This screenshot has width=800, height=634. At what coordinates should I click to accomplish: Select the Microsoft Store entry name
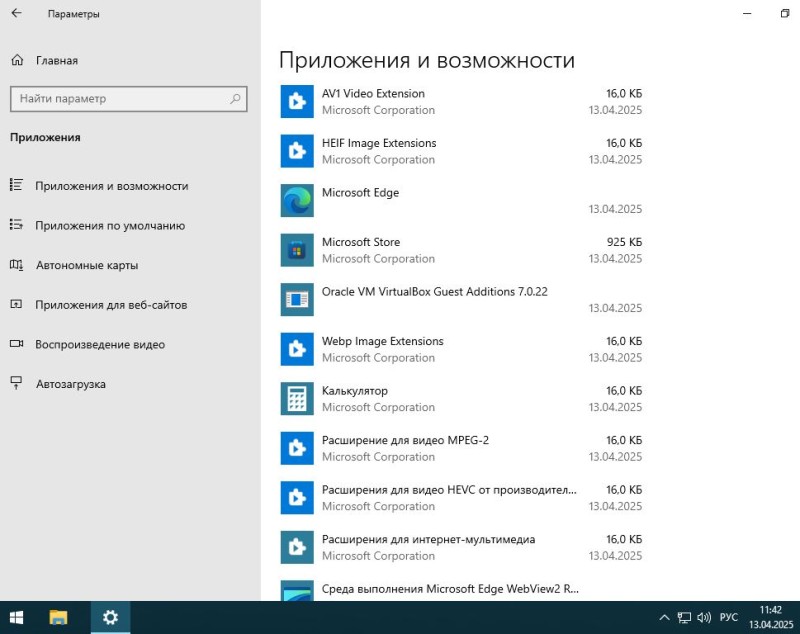pos(361,242)
